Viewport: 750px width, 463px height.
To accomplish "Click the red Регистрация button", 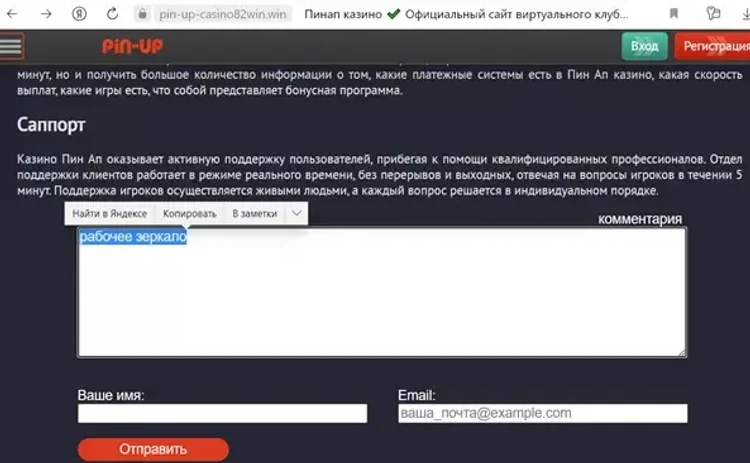I will point(713,46).
